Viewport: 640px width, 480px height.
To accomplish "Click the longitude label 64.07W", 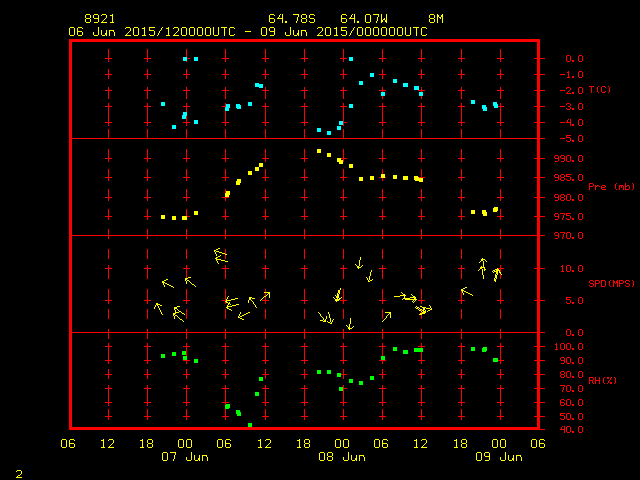I will 364,19.
